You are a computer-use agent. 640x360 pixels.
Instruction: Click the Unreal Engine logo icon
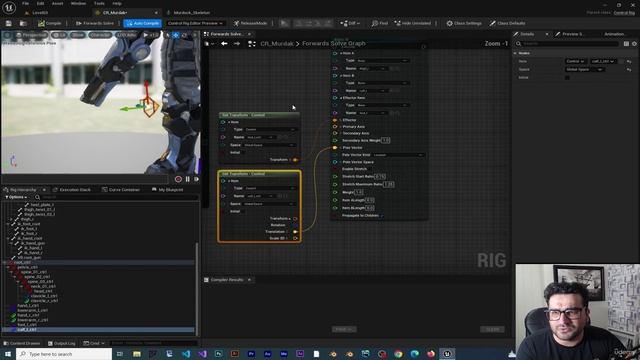9,7
